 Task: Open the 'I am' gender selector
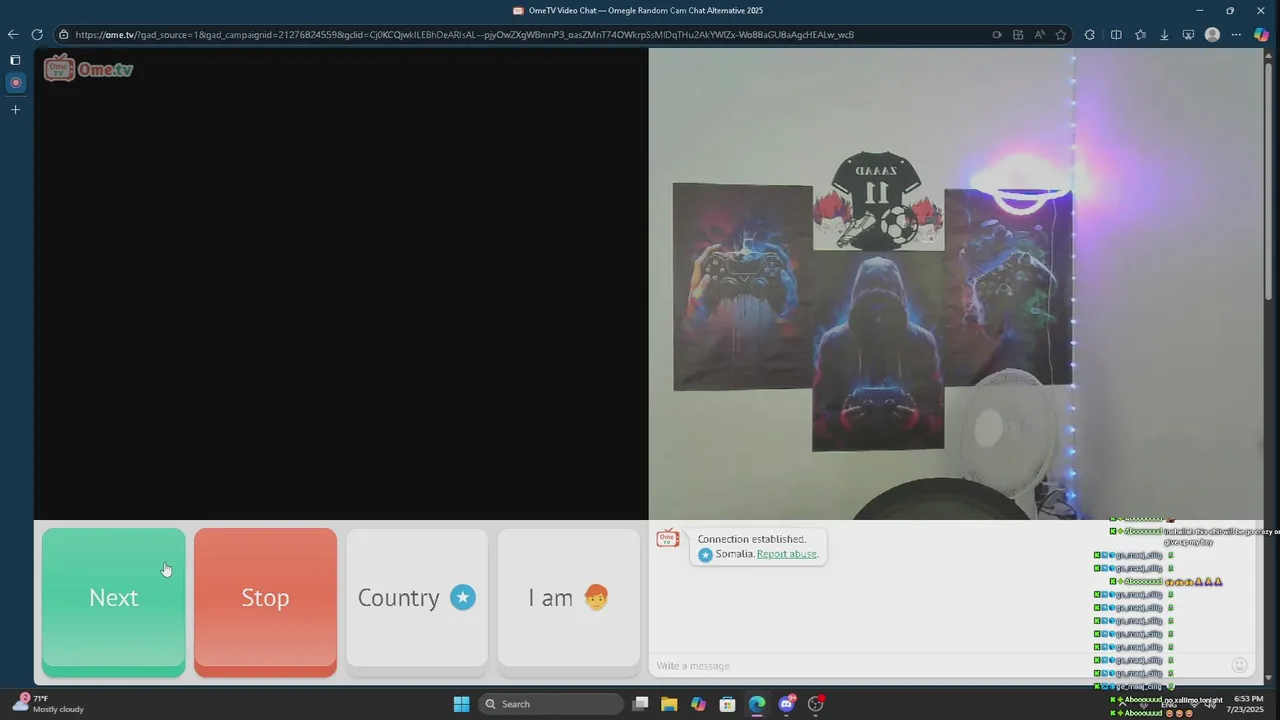568,598
